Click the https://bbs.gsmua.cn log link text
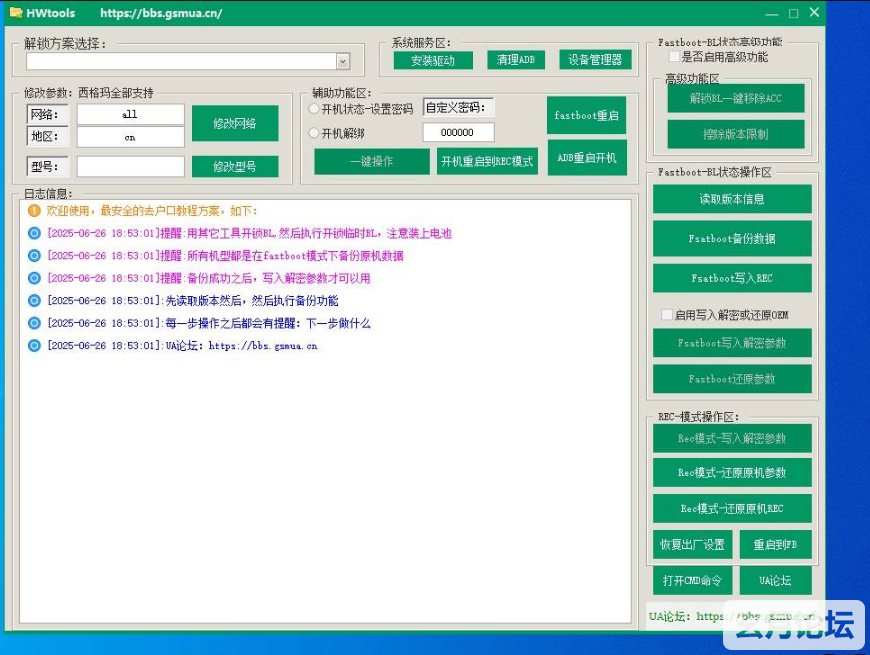The image size is (870, 655). 263,346
